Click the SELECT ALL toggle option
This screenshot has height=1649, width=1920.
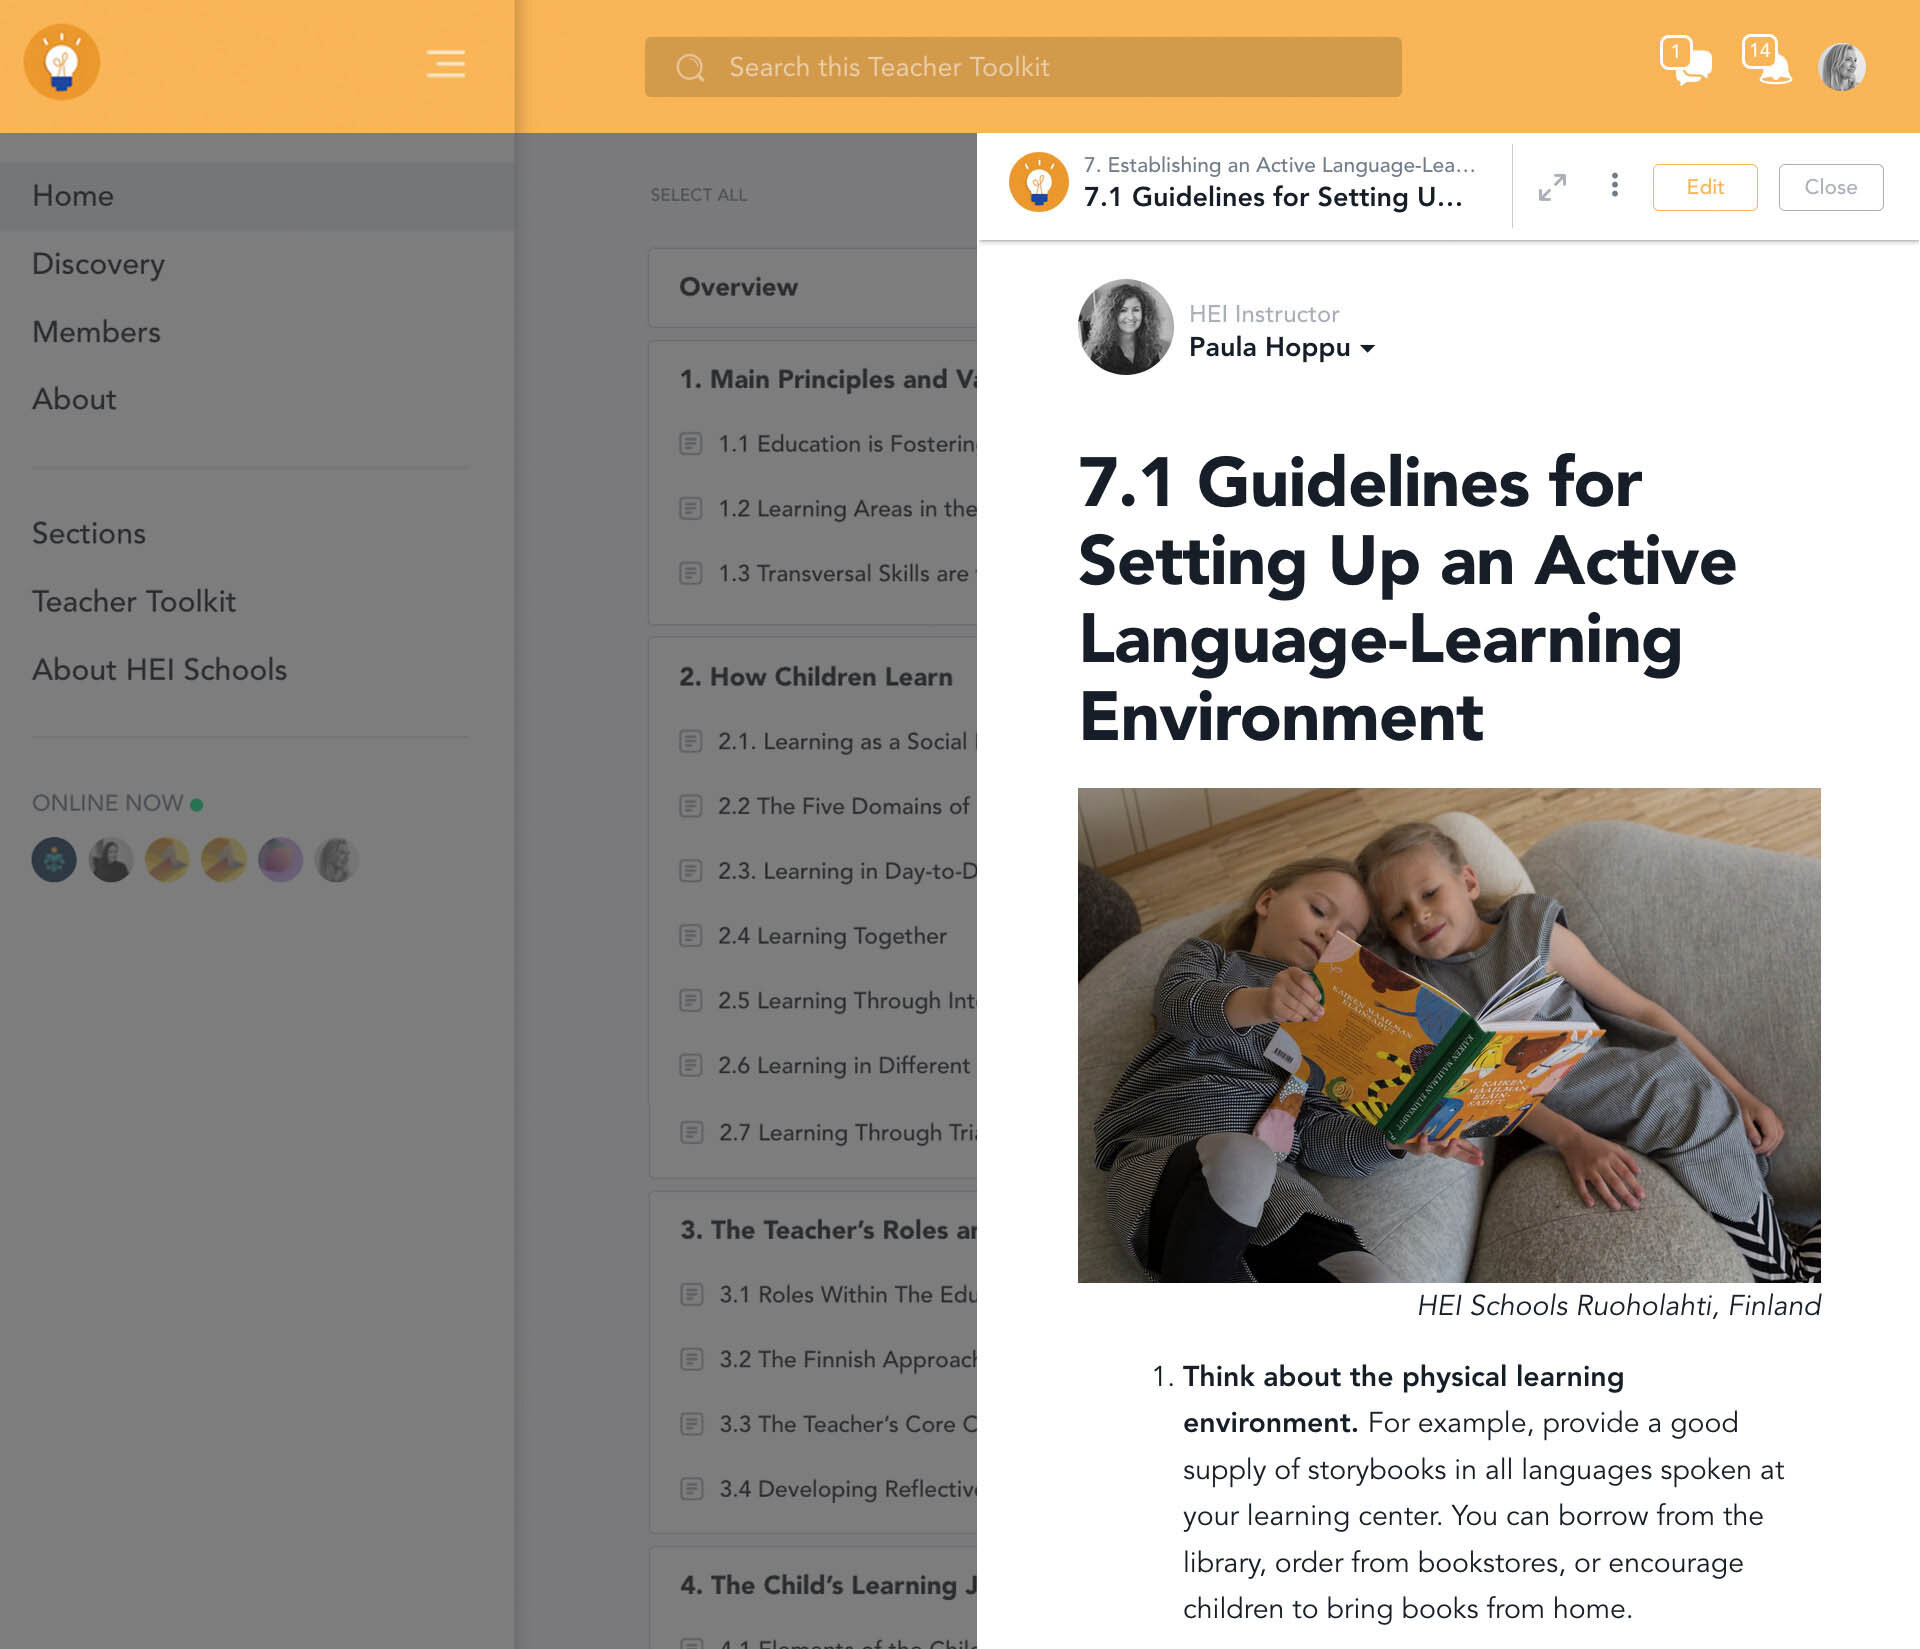click(697, 194)
